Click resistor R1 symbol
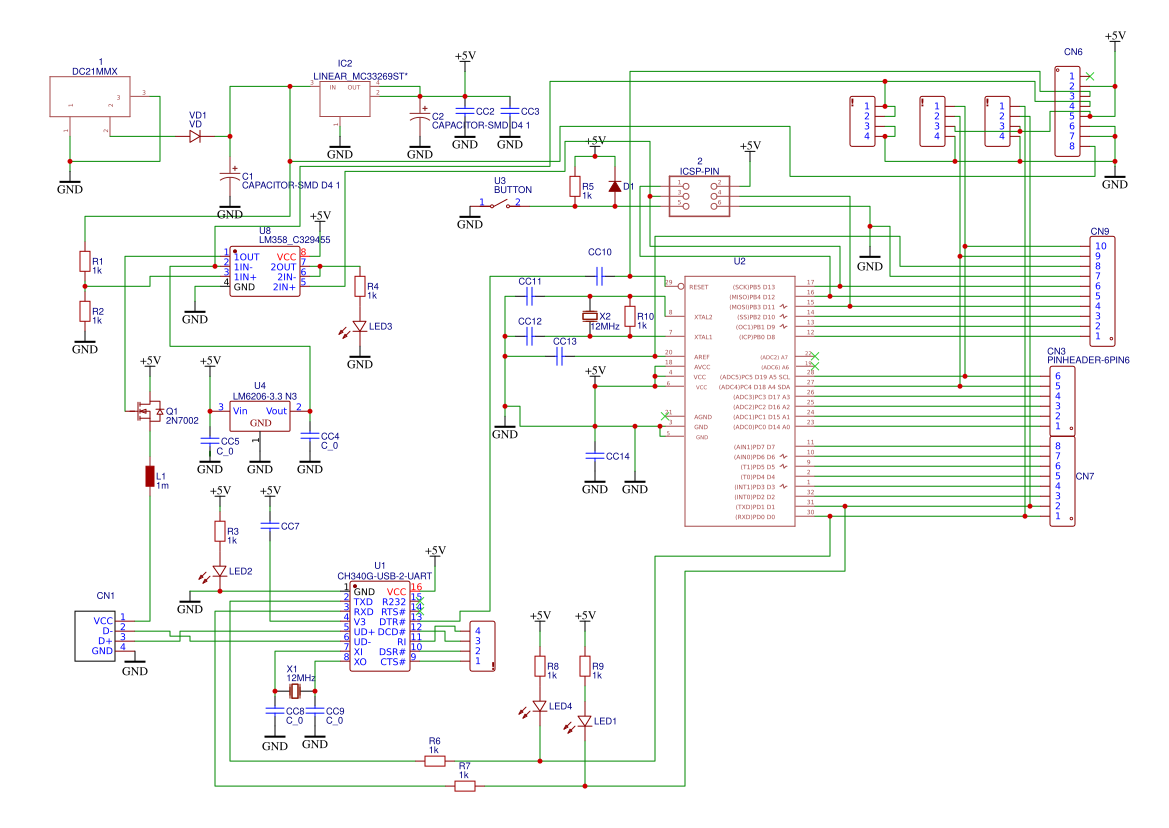This screenshot has width=1169, height=828. tap(85, 262)
